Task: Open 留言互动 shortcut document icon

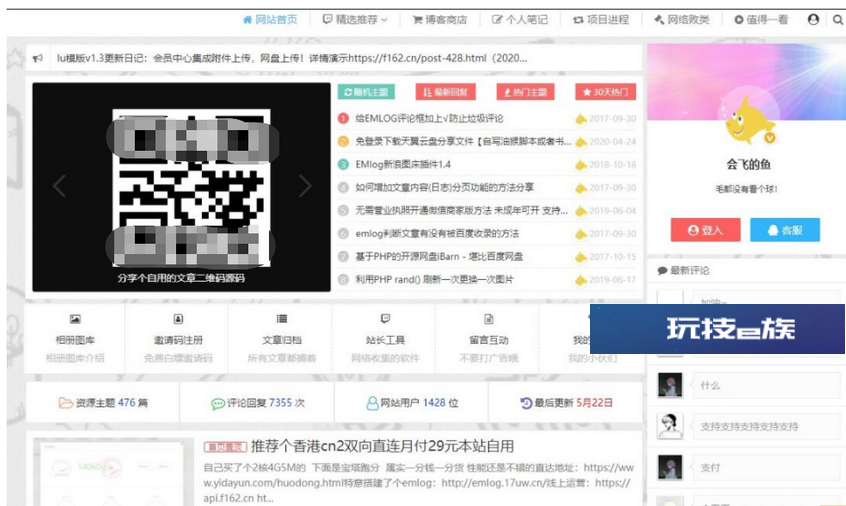Action: [489, 319]
